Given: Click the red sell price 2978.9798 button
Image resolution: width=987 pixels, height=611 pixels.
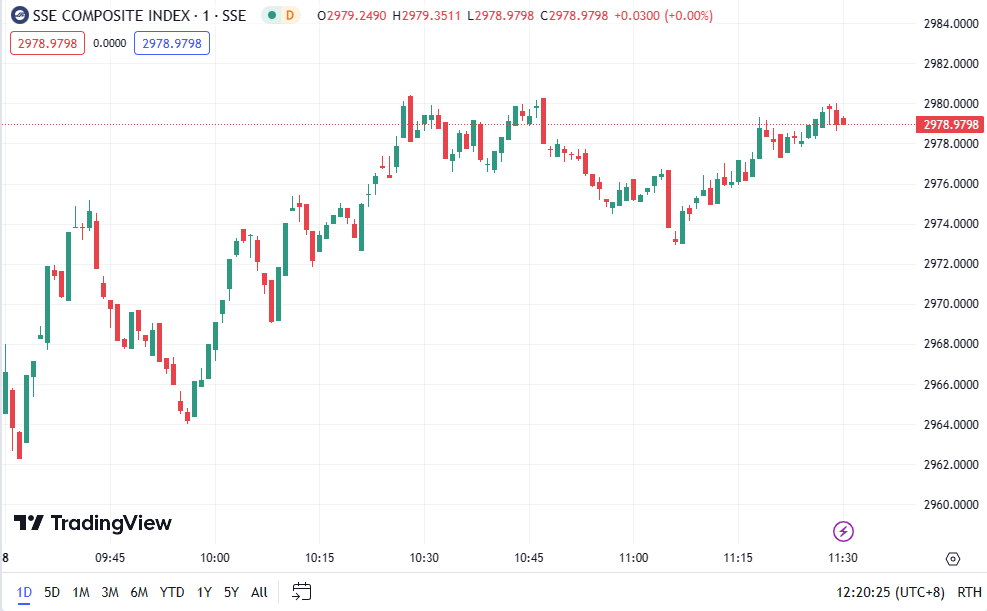Looking at the screenshot, I should [48, 43].
